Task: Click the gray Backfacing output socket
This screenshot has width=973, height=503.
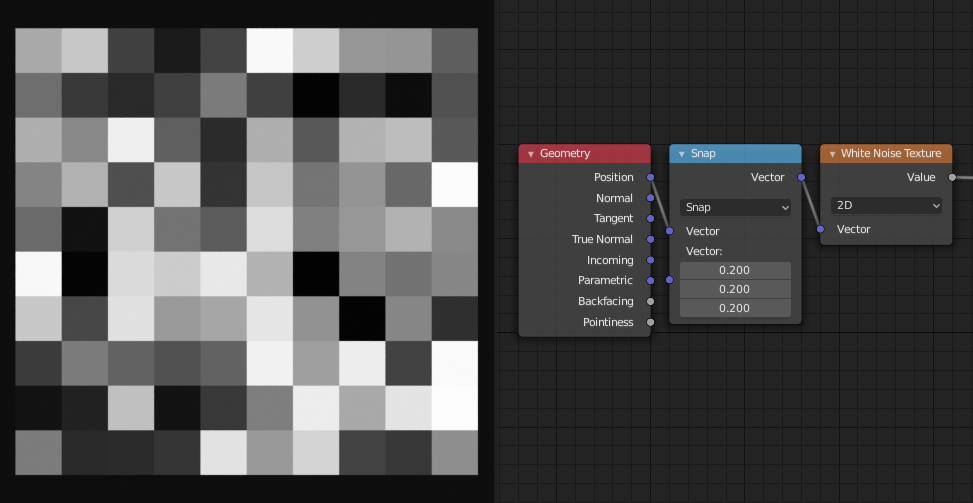Action: tap(651, 301)
